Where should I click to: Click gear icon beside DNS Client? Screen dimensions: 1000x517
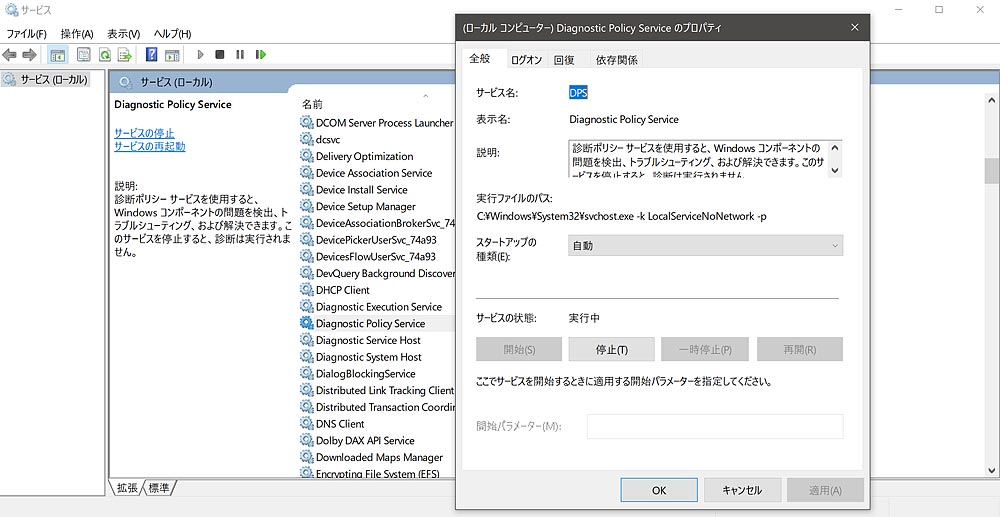(x=307, y=424)
